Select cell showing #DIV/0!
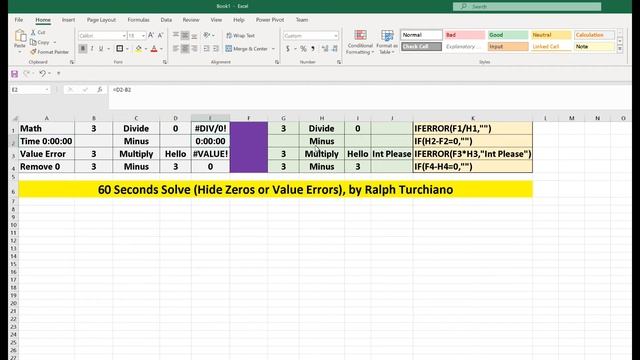This screenshot has height=360, width=640. 210,128
